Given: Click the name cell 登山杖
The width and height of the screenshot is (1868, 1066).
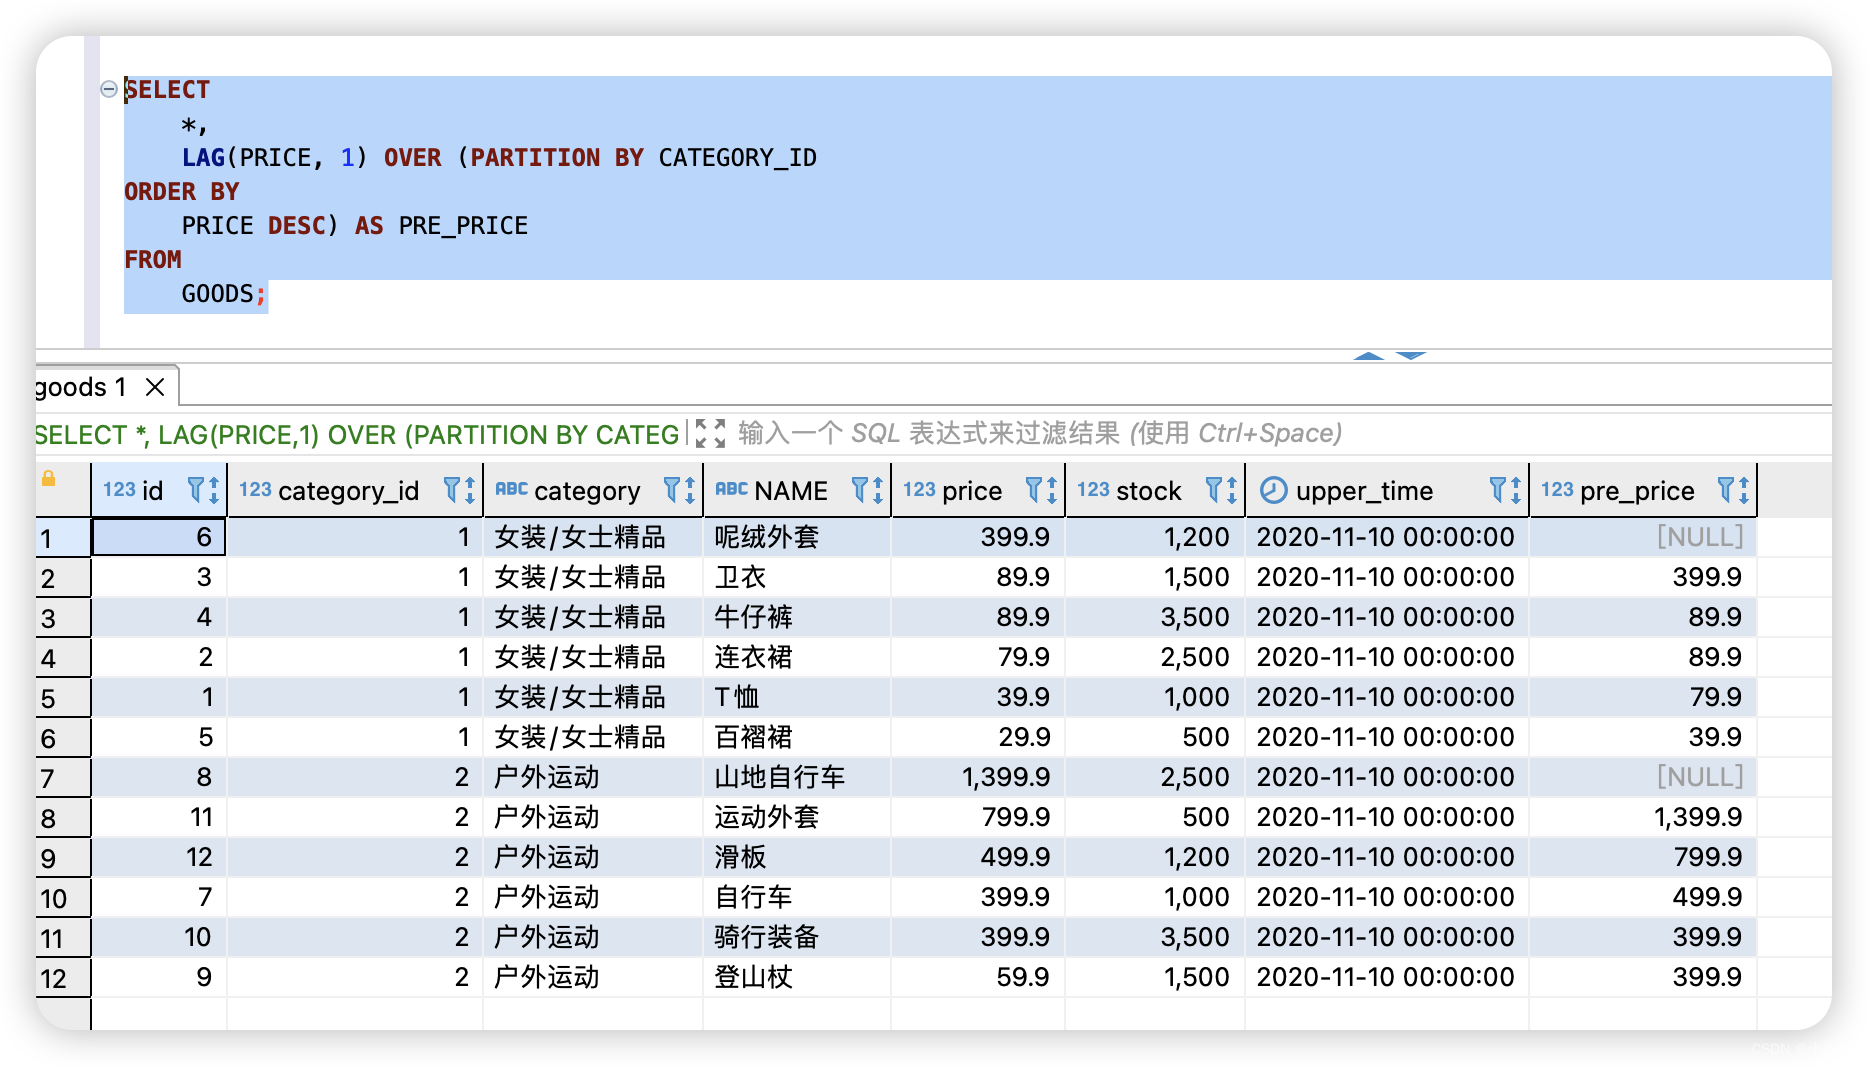Looking at the screenshot, I should click(796, 977).
